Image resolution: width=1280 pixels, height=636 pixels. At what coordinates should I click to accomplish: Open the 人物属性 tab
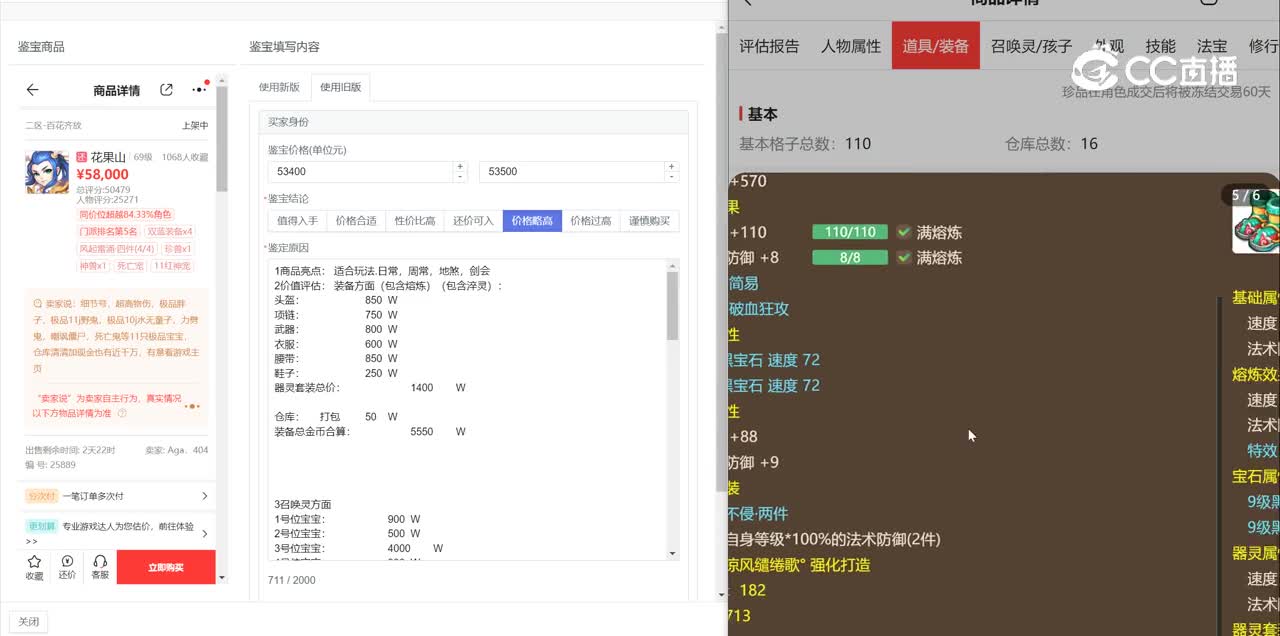(x=850, y=46)
